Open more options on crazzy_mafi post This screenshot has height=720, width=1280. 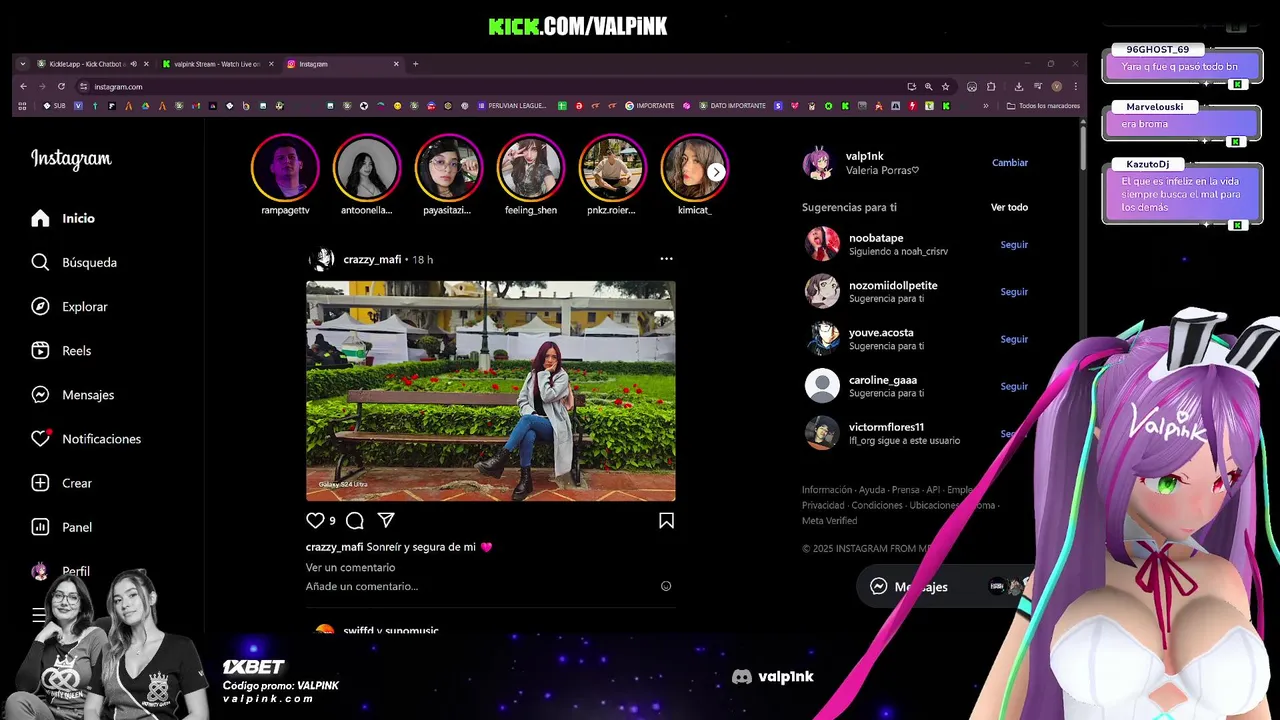[666, 259]
